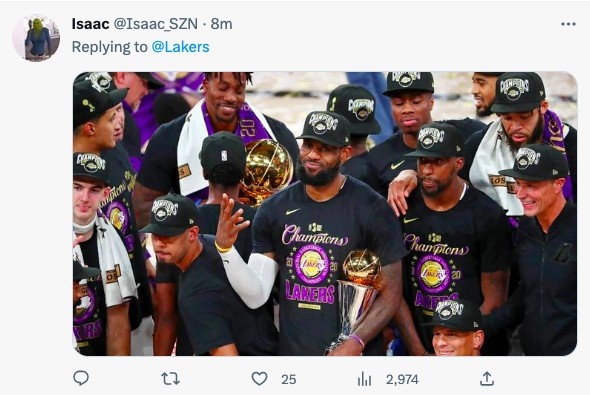This screenshot has height=395, width=590.
Task: Open the Lakers champions photo
Action: tap(325, 214)
